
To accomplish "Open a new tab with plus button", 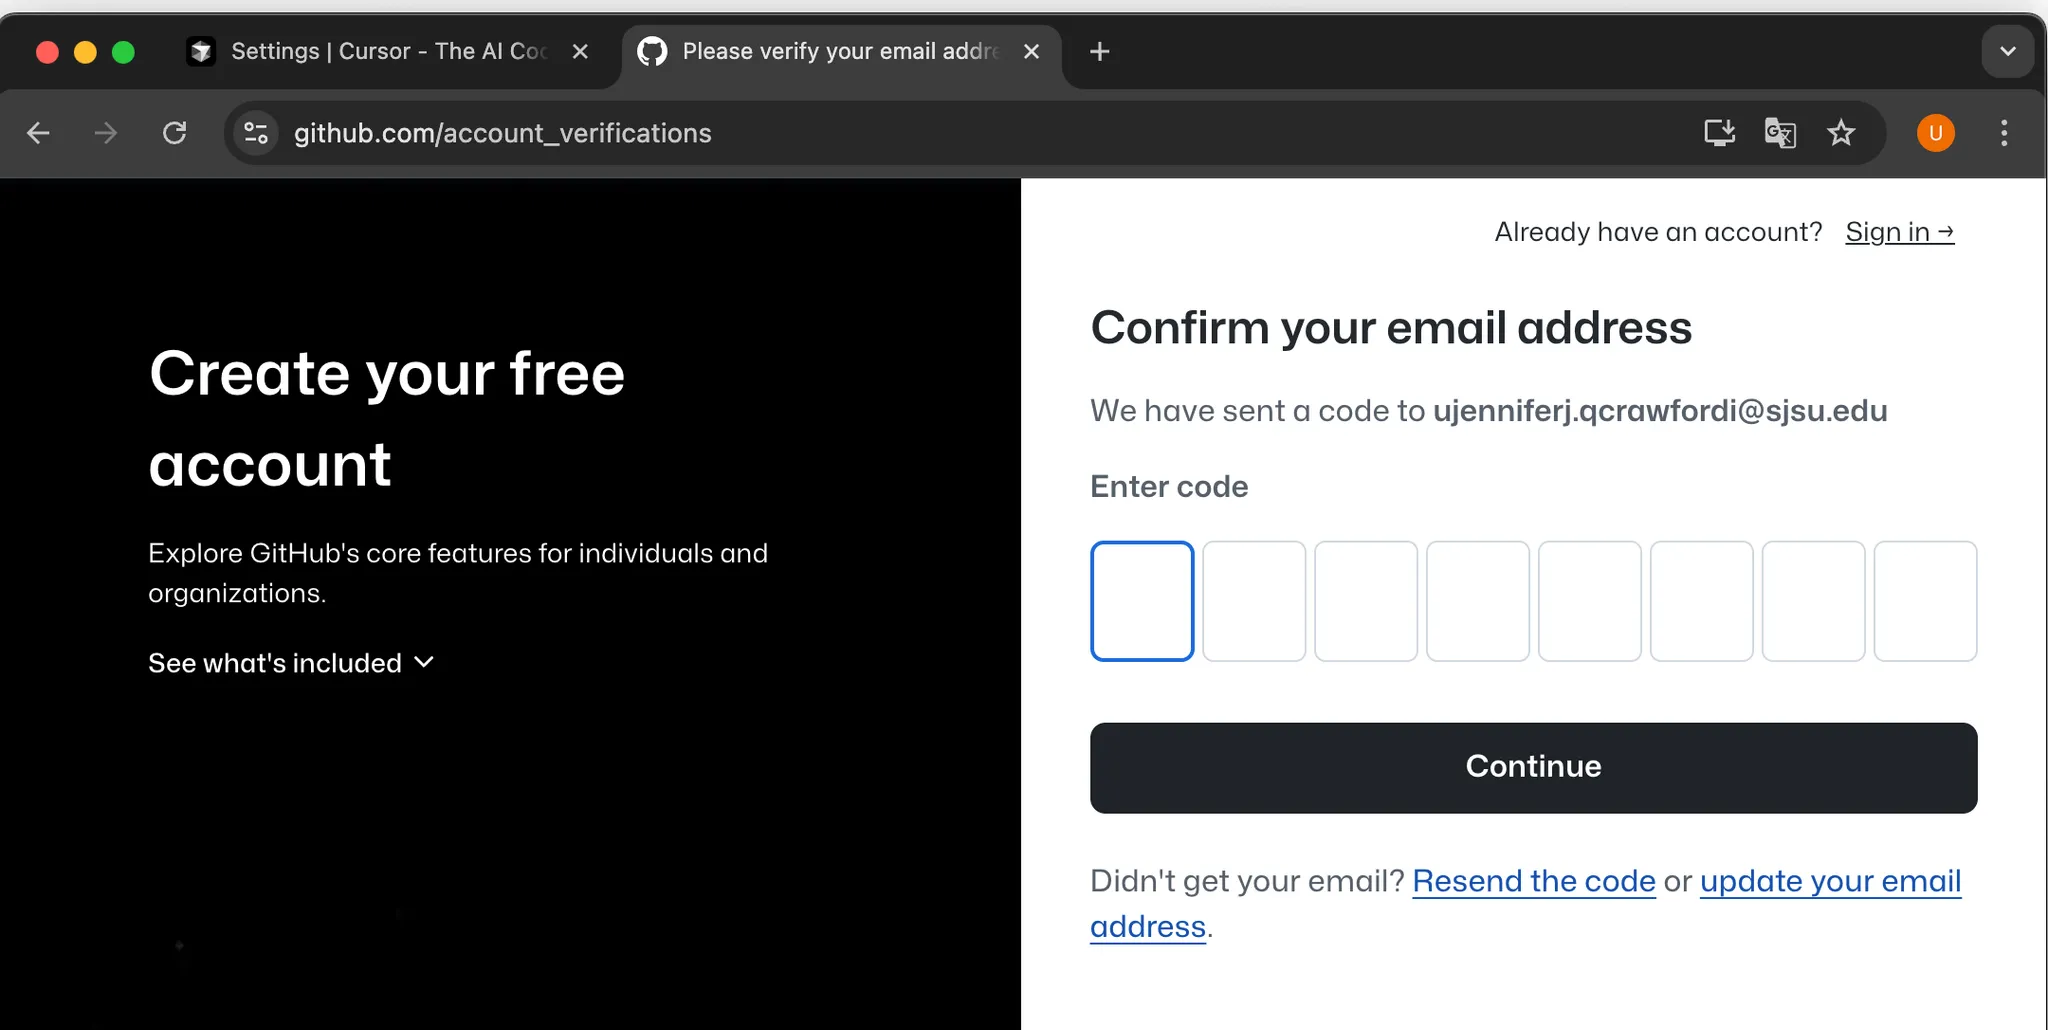I will click(1099, 52).
